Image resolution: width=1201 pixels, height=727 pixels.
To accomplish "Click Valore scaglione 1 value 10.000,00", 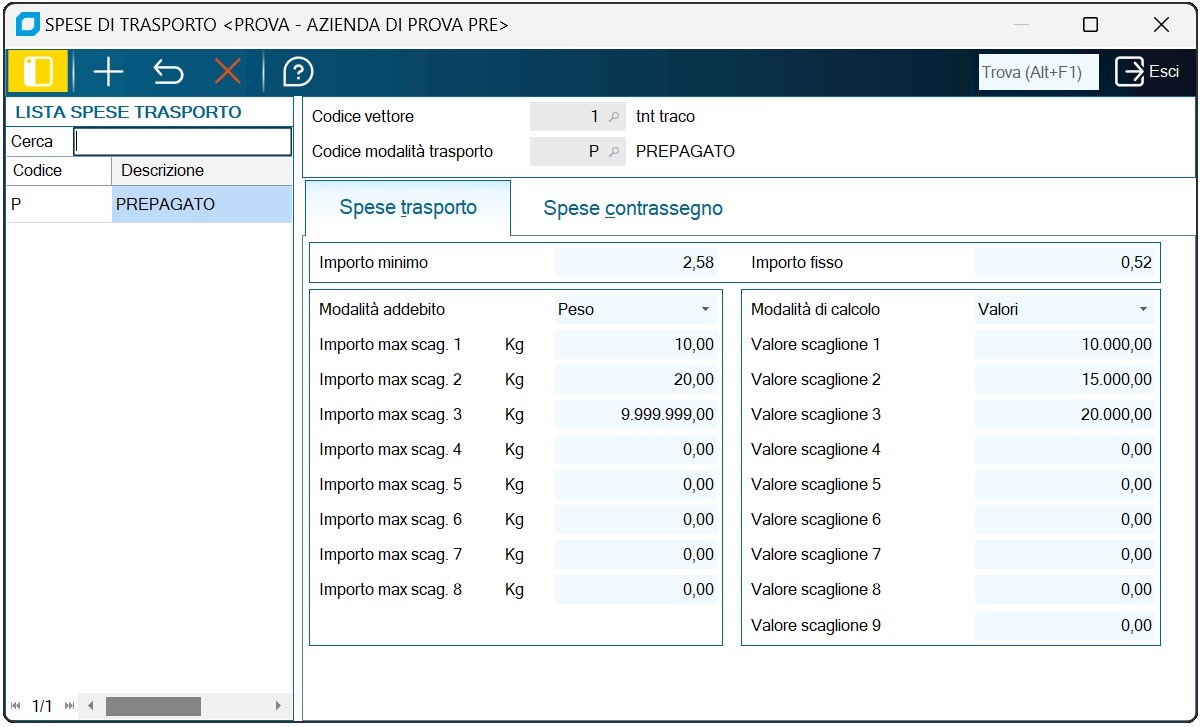I will (x=1065, y=345).
